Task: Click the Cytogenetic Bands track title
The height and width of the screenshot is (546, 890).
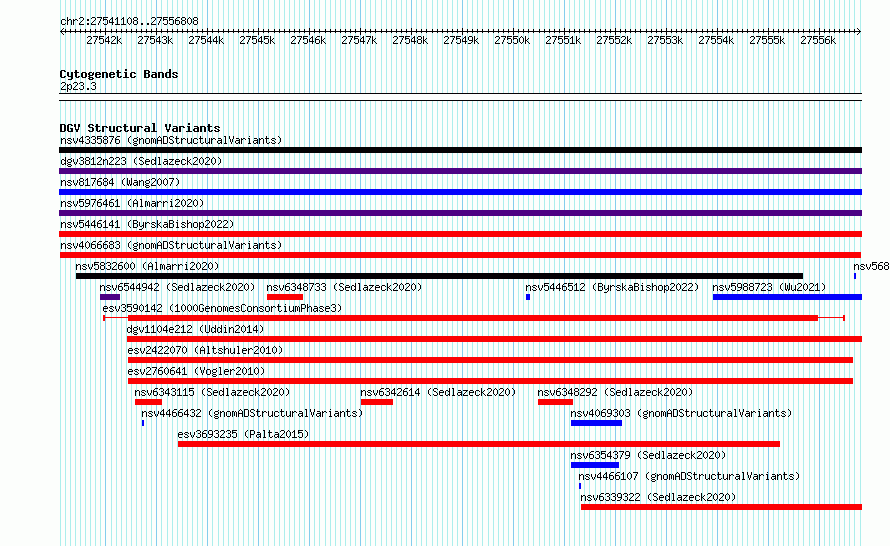Action: pyautogui.click(x=119, y=74)
